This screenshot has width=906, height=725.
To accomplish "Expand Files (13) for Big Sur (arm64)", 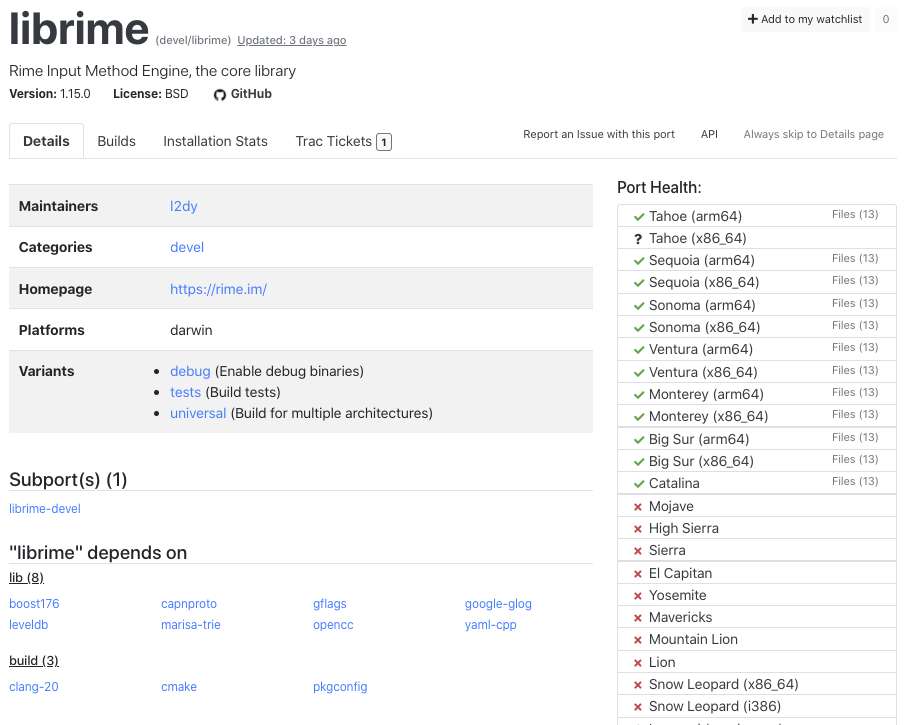I will click(x=855, y=437).
